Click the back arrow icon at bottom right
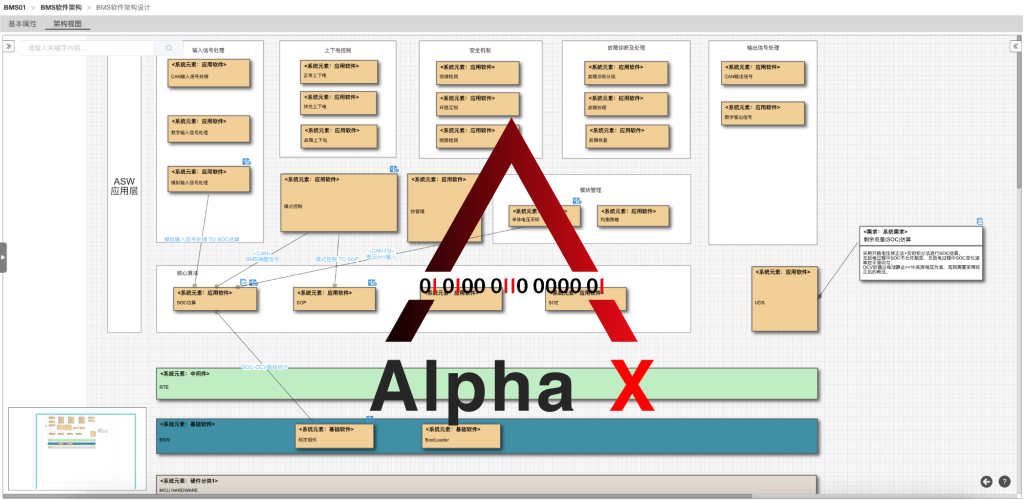Image resolution: width=1024 pixels, height=500 pixels. [x=986, y=481]
